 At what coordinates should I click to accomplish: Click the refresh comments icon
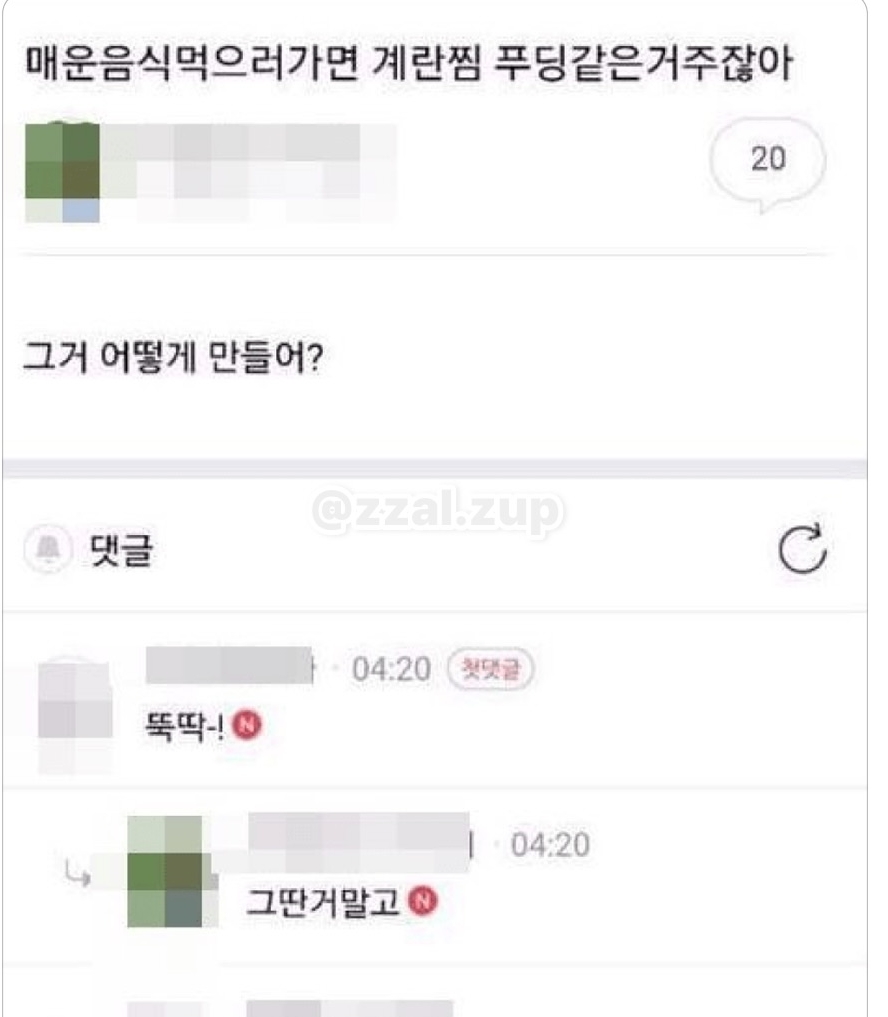pos(802,549)
